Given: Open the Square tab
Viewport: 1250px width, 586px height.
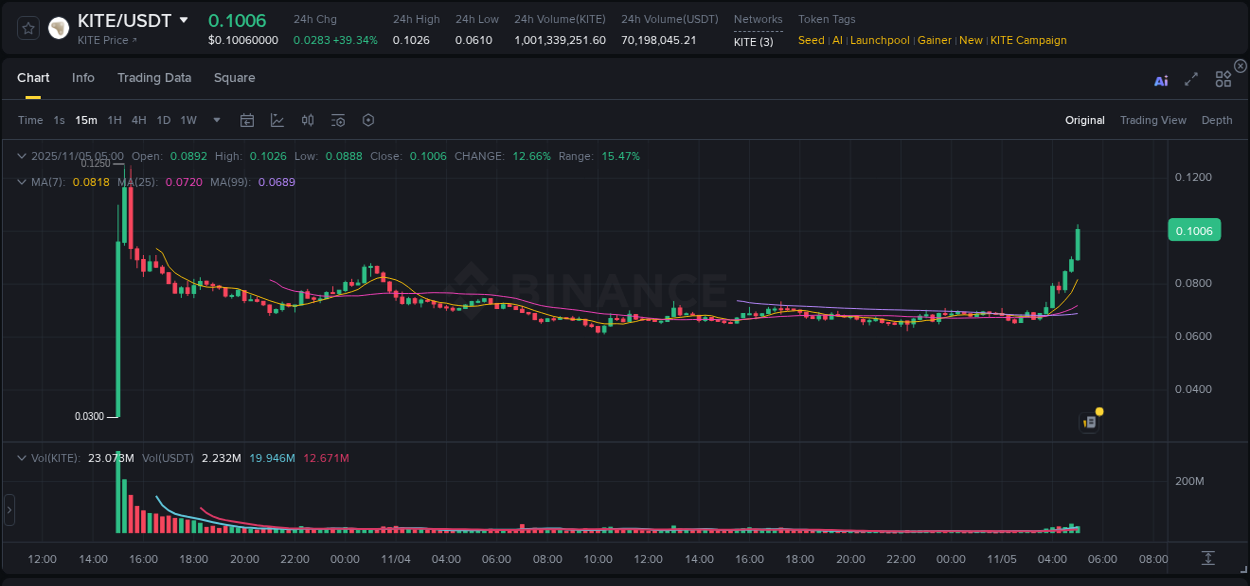Looking at the screenshot, I should 234,77.
